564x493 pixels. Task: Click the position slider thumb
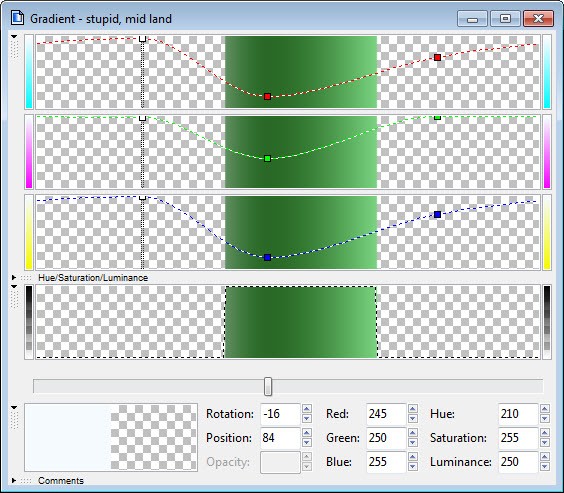268,387
